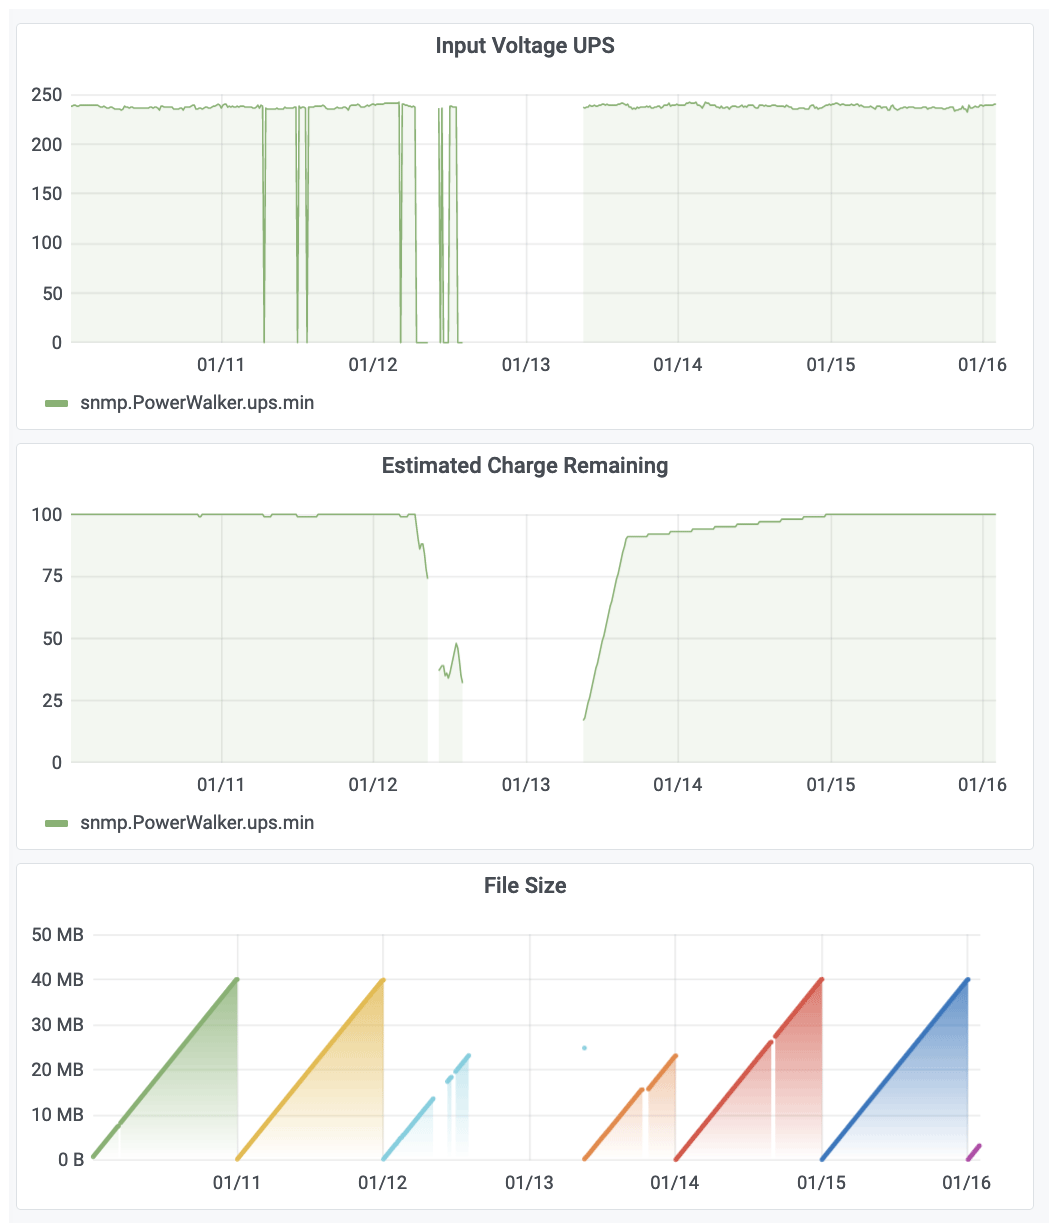Toggle snmp.PowerWalker.ups.min legend label in Estimated Charge panel
The height and width of the screenshot is (1232, 1058).
coord(197,823)
